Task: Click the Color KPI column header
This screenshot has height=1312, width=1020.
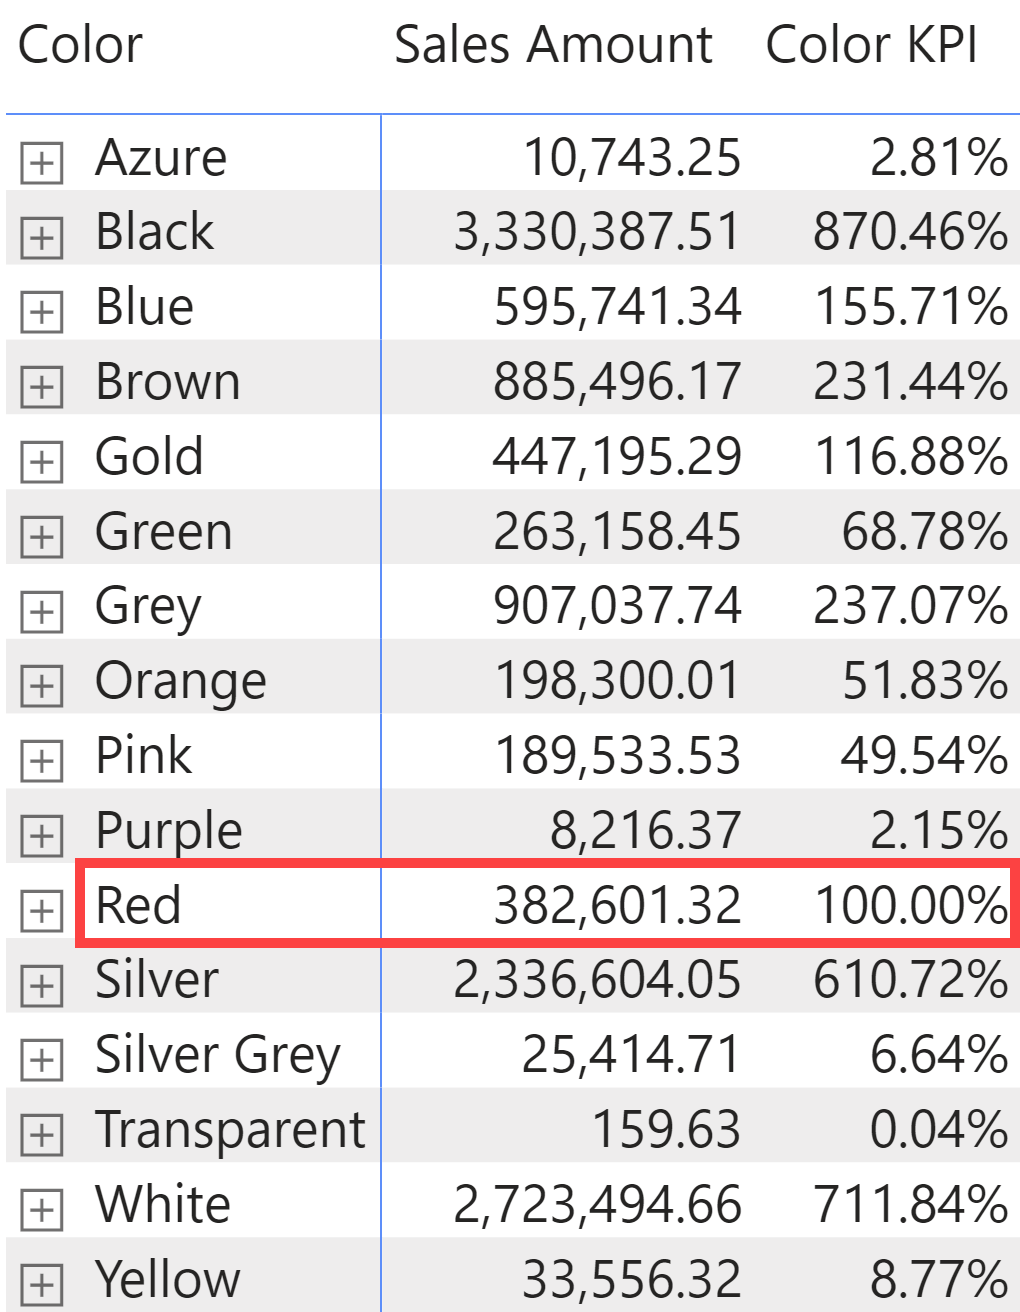Action: pos(871,46)
